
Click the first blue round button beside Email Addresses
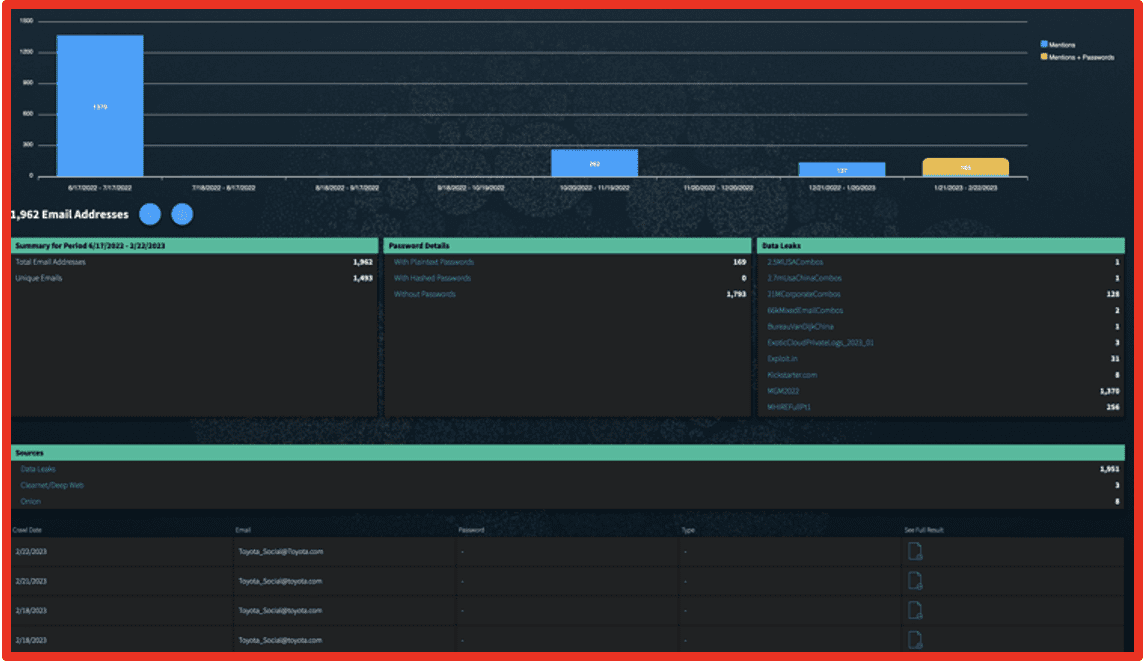click(150, 214)
